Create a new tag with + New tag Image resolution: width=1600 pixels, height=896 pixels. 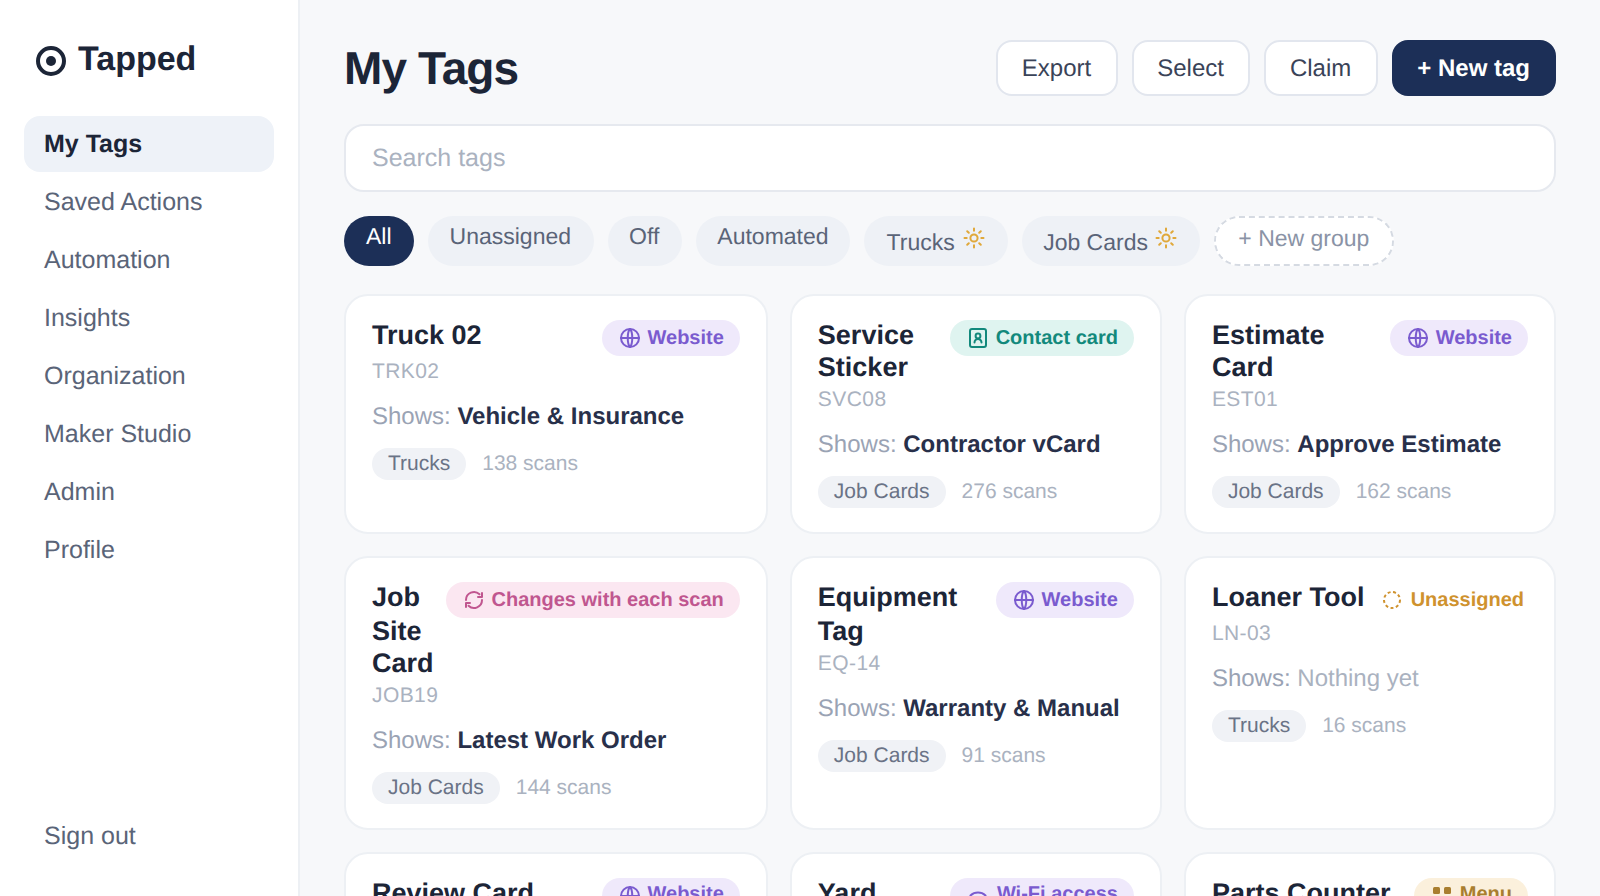[1474, 68]
